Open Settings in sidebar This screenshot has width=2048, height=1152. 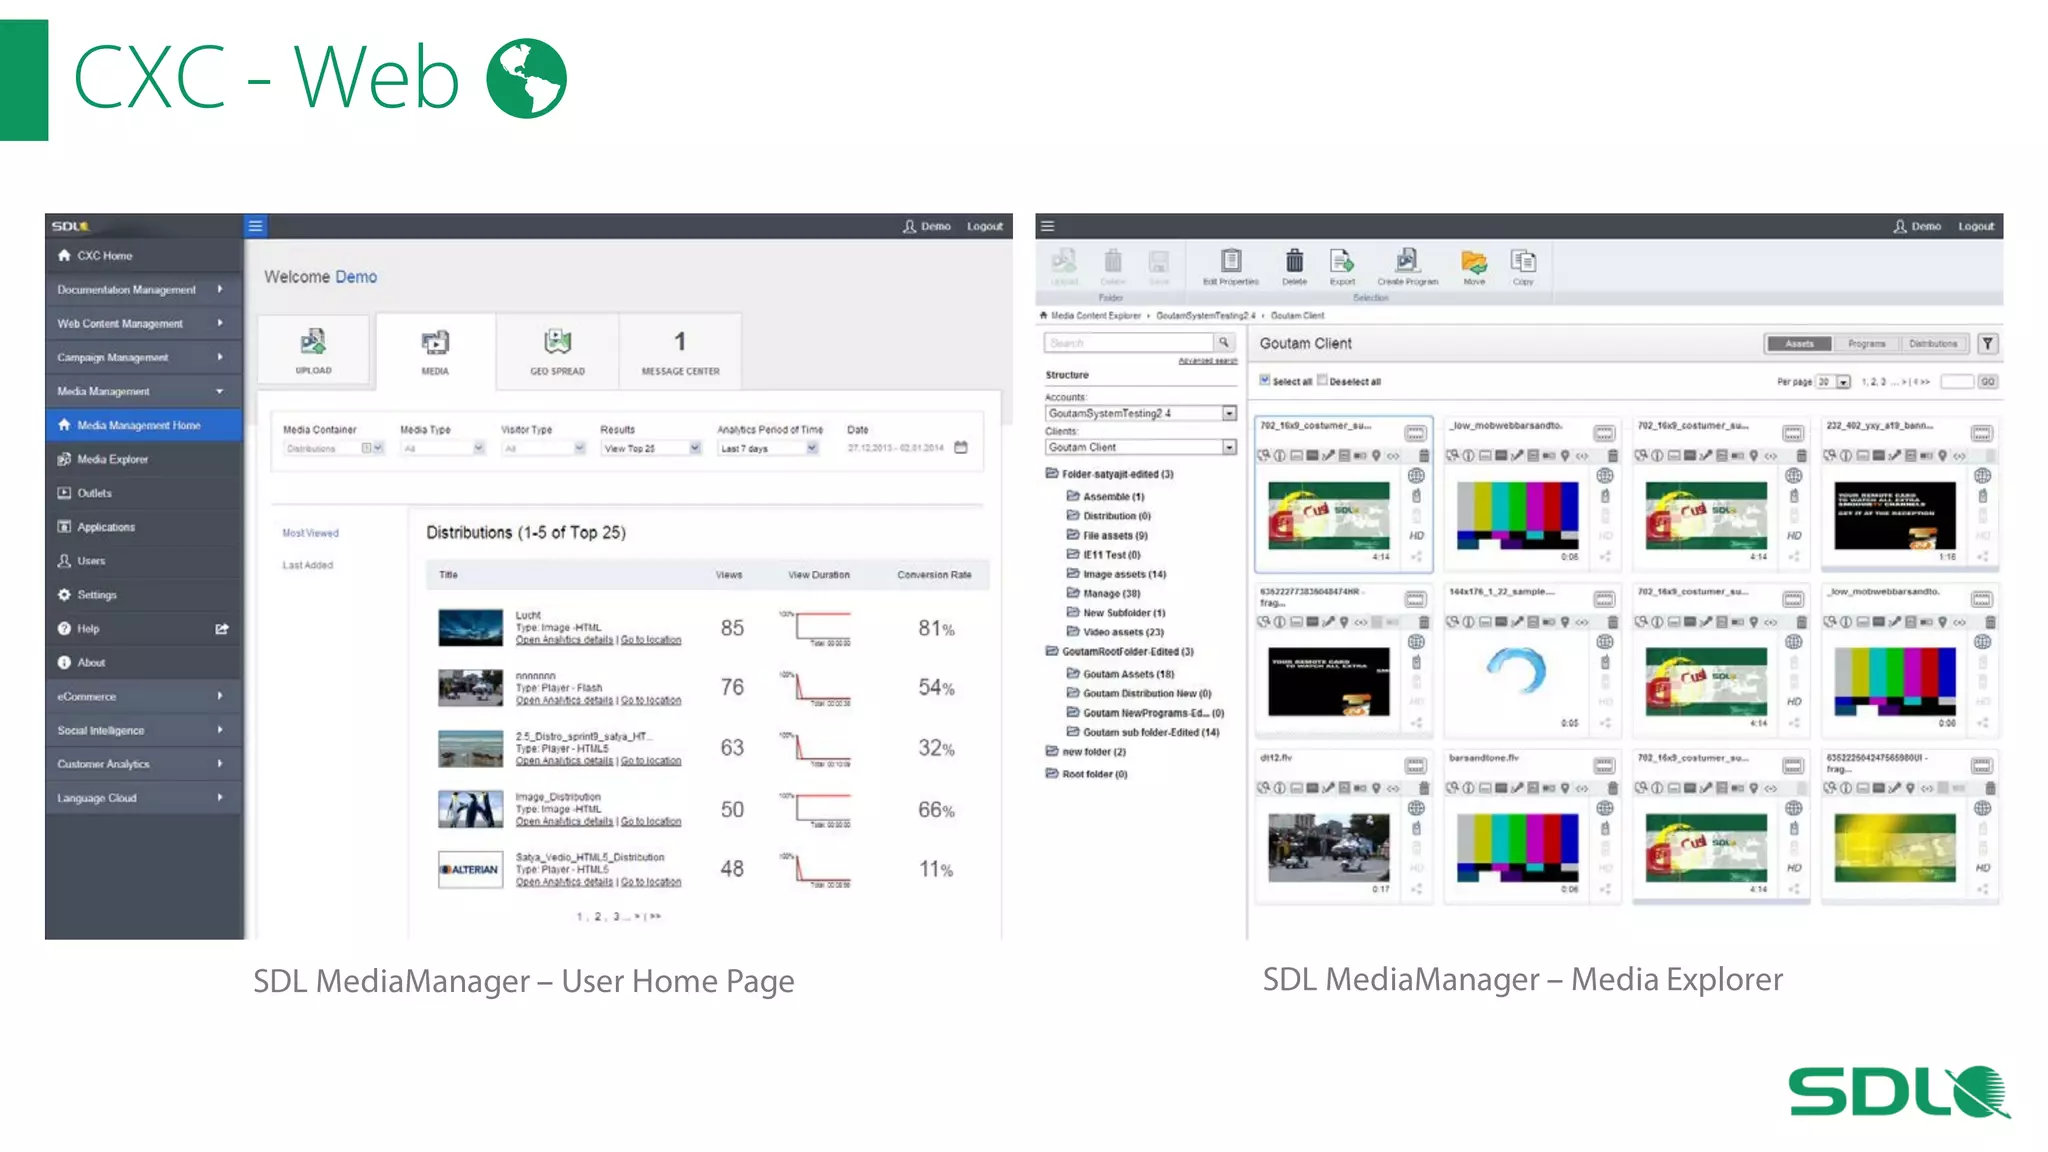(x=144, y=595)
